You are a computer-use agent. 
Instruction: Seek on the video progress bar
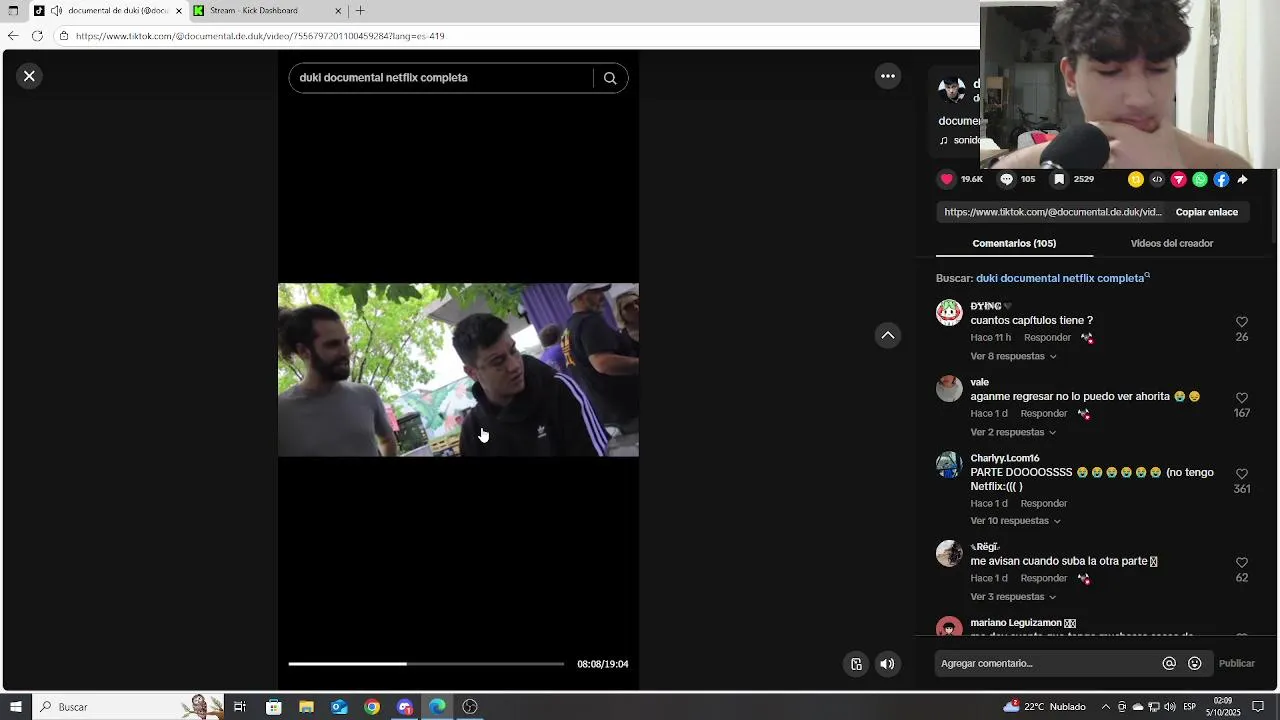pyautogui.click(x=426, y=664)
